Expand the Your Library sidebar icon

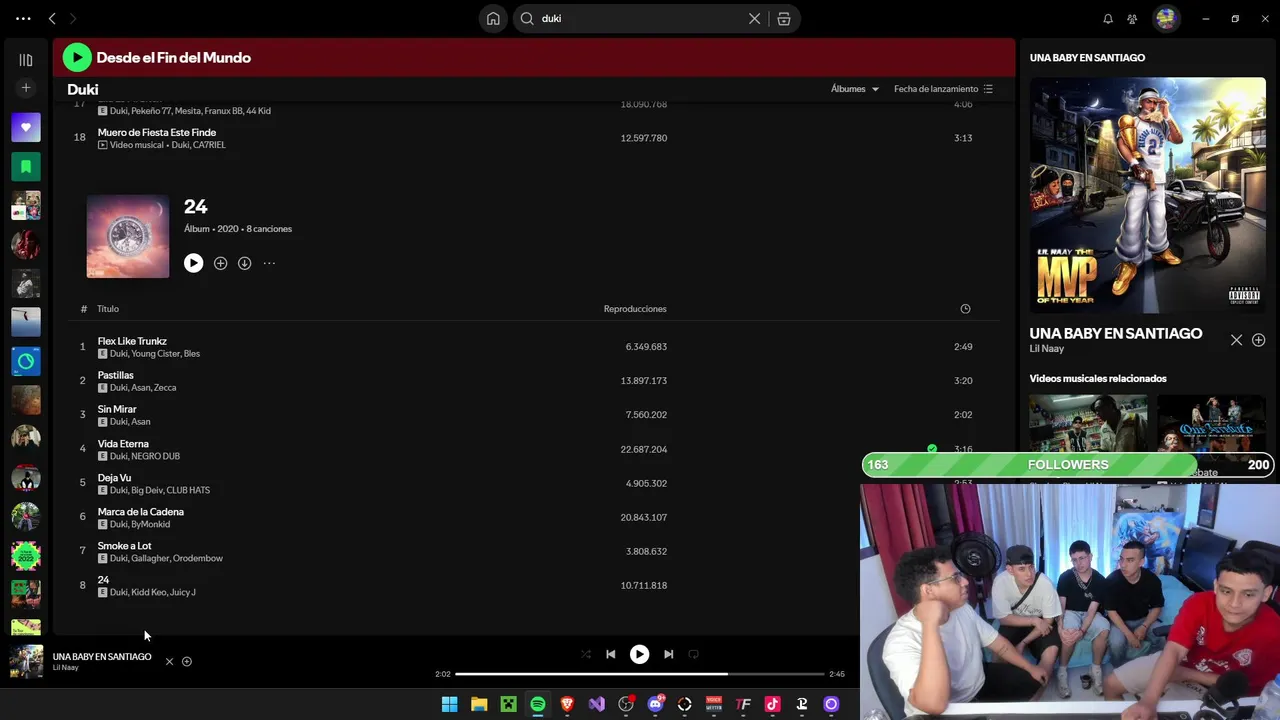[26, 60]
